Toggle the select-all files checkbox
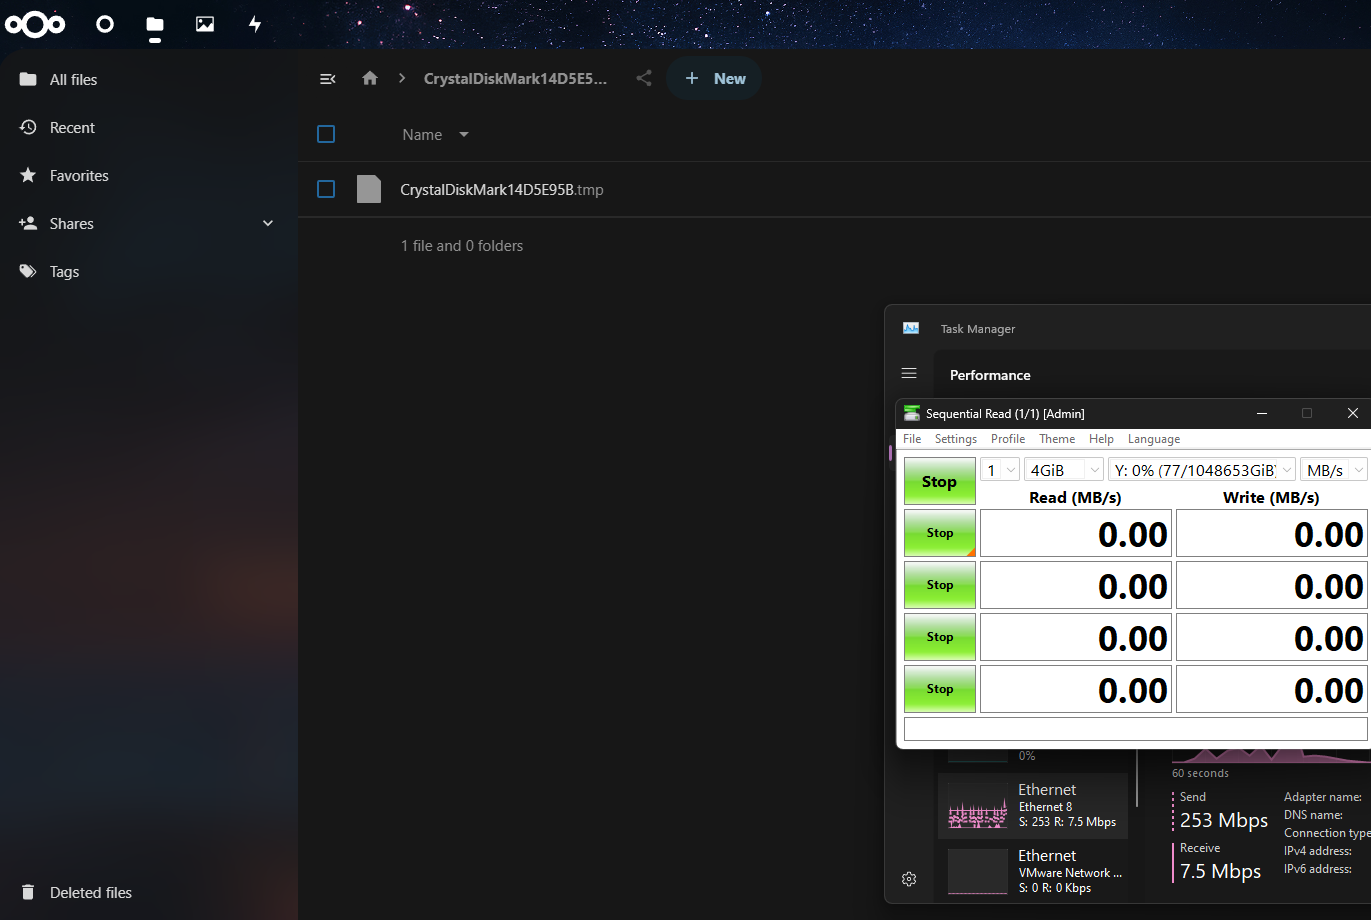Viewport: 1371px width, 920px height. click(x=326, y=134)
